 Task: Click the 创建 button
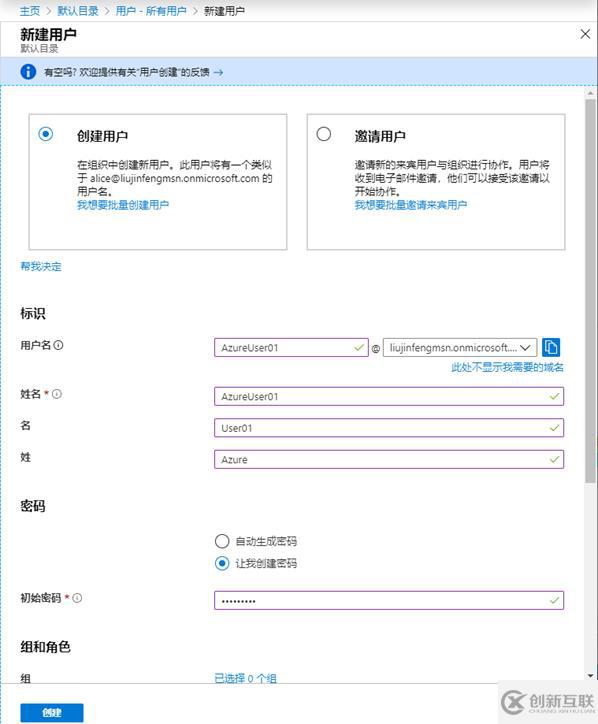click(x=52, y=712)
